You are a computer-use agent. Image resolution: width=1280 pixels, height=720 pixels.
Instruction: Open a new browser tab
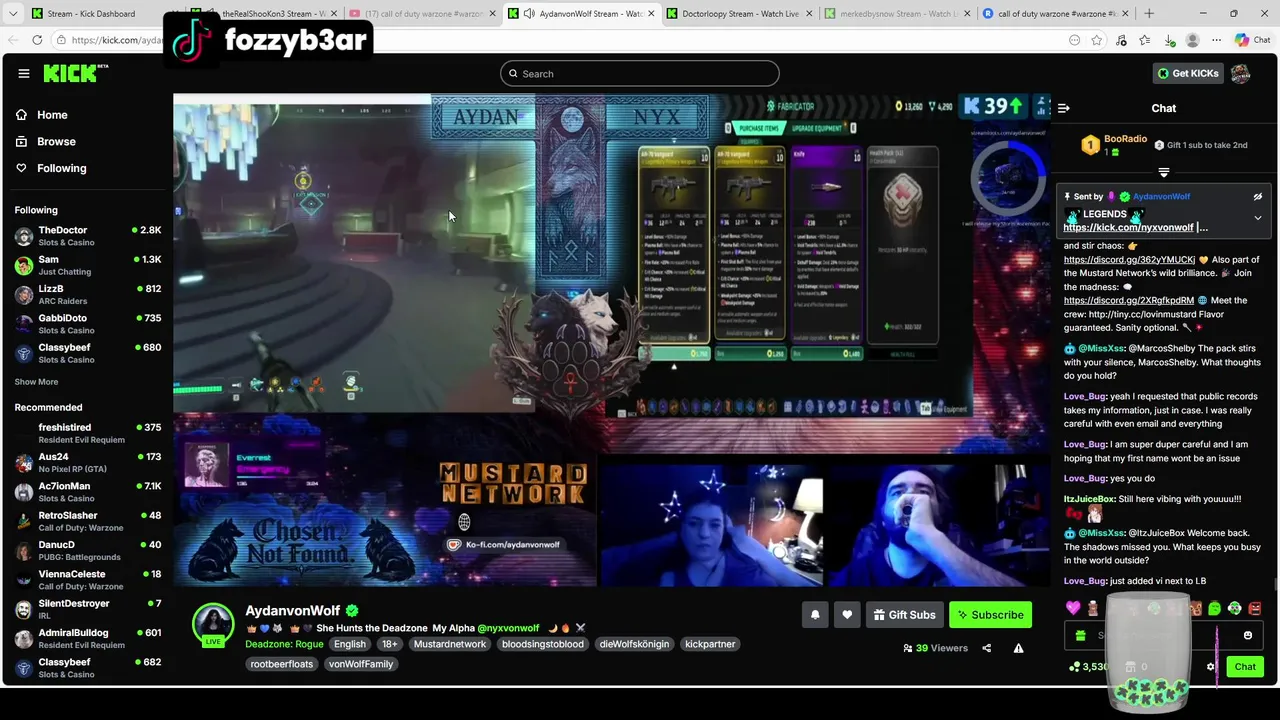point(1148,14)
